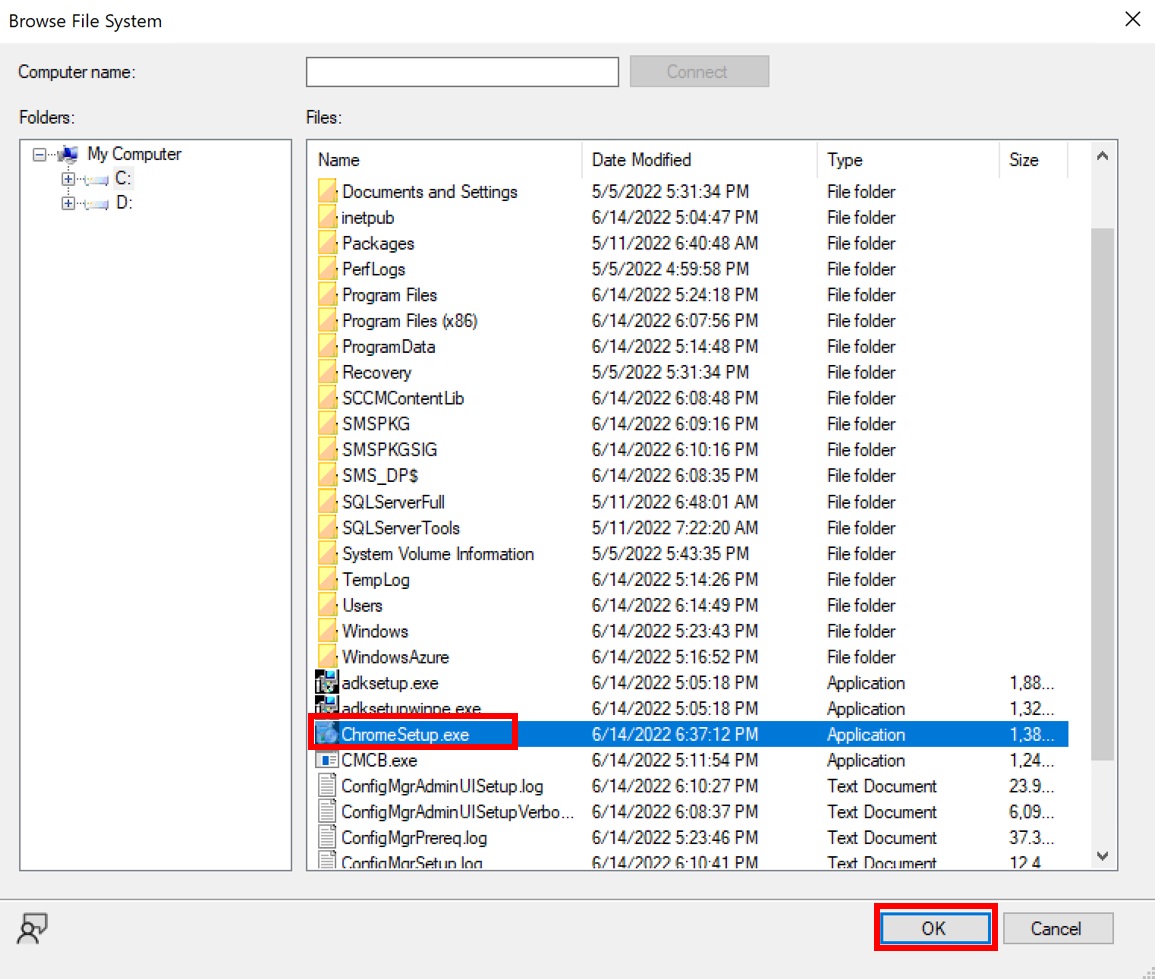Confirm selection with OK button
The image size is (1155, 979).
coord(935,928)
